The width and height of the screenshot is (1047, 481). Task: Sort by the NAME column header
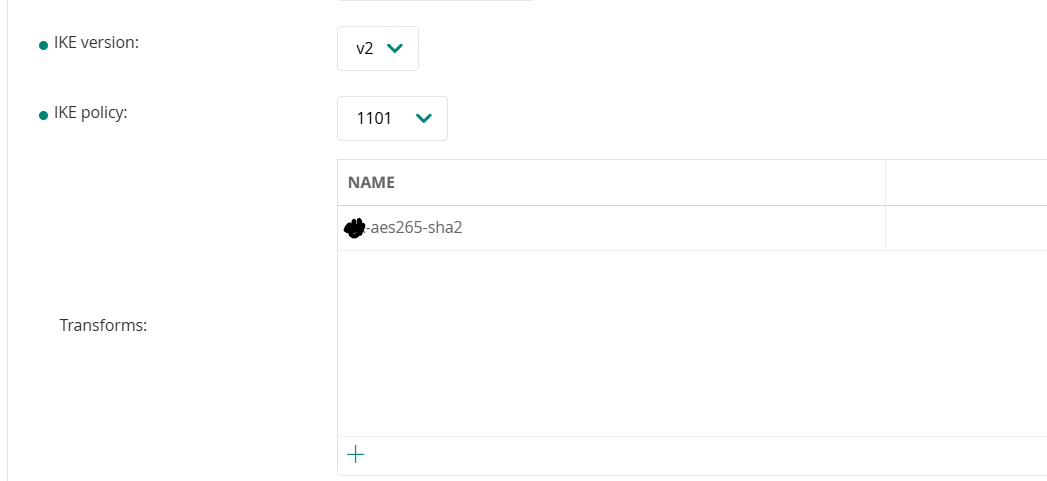[371, 182]
